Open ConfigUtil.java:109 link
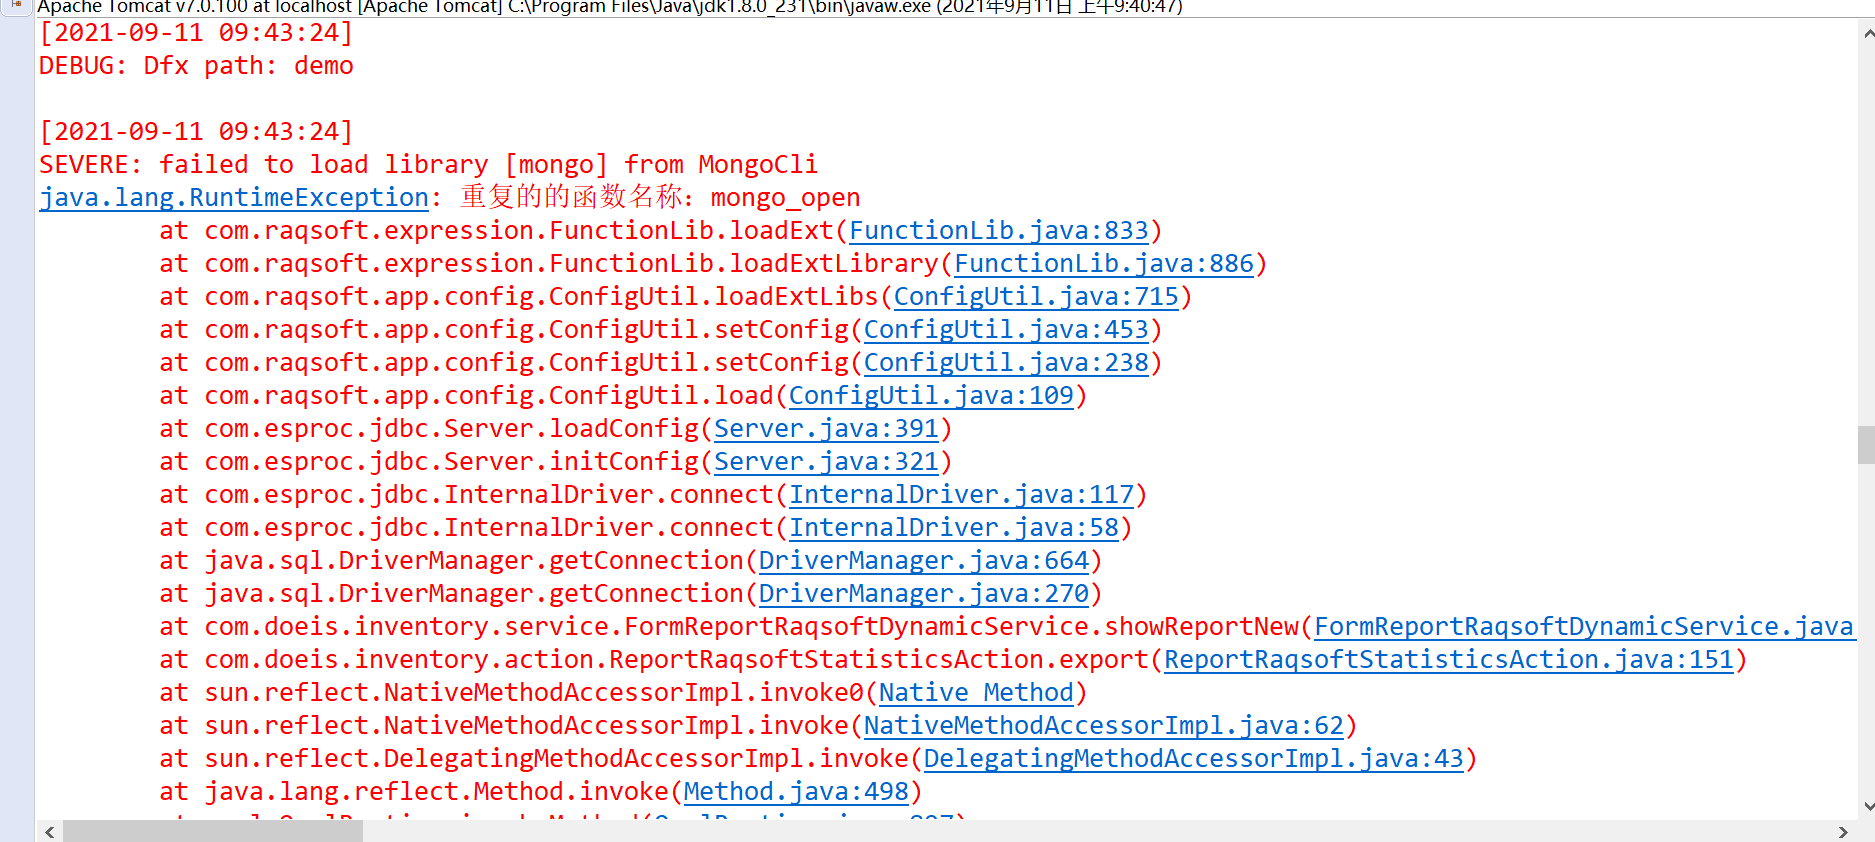 tap(931, 396)
